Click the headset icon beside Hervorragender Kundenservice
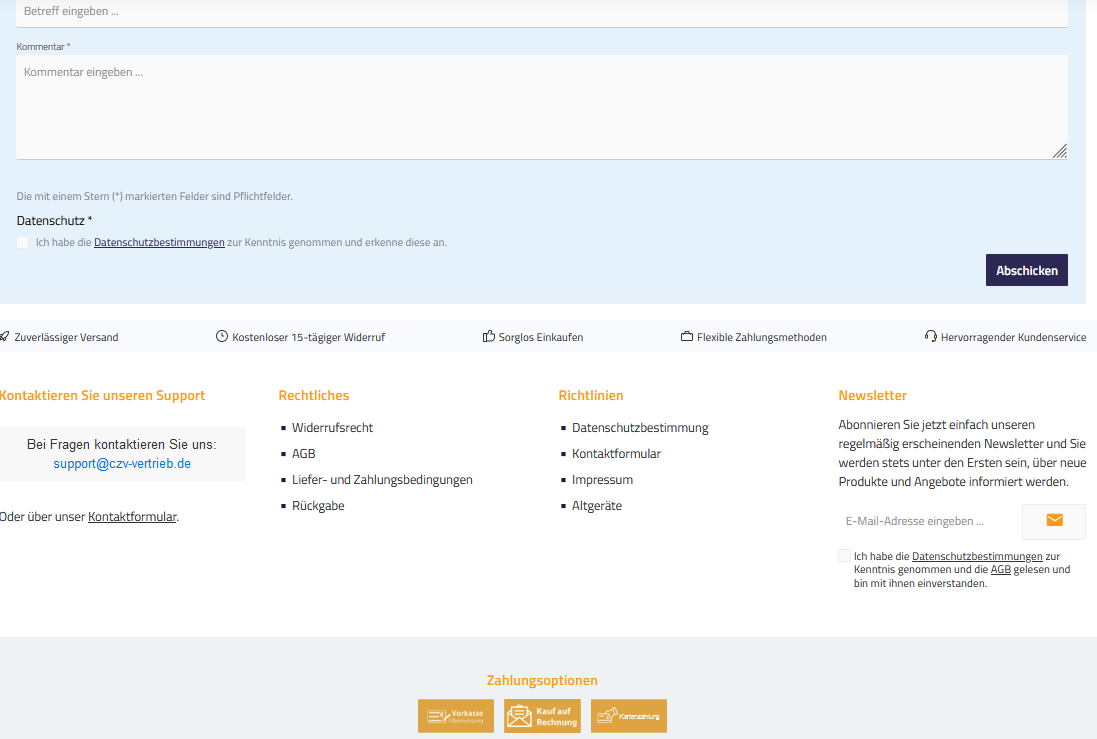The height and width of the screenshot is (739, 1097). [931, 337]
